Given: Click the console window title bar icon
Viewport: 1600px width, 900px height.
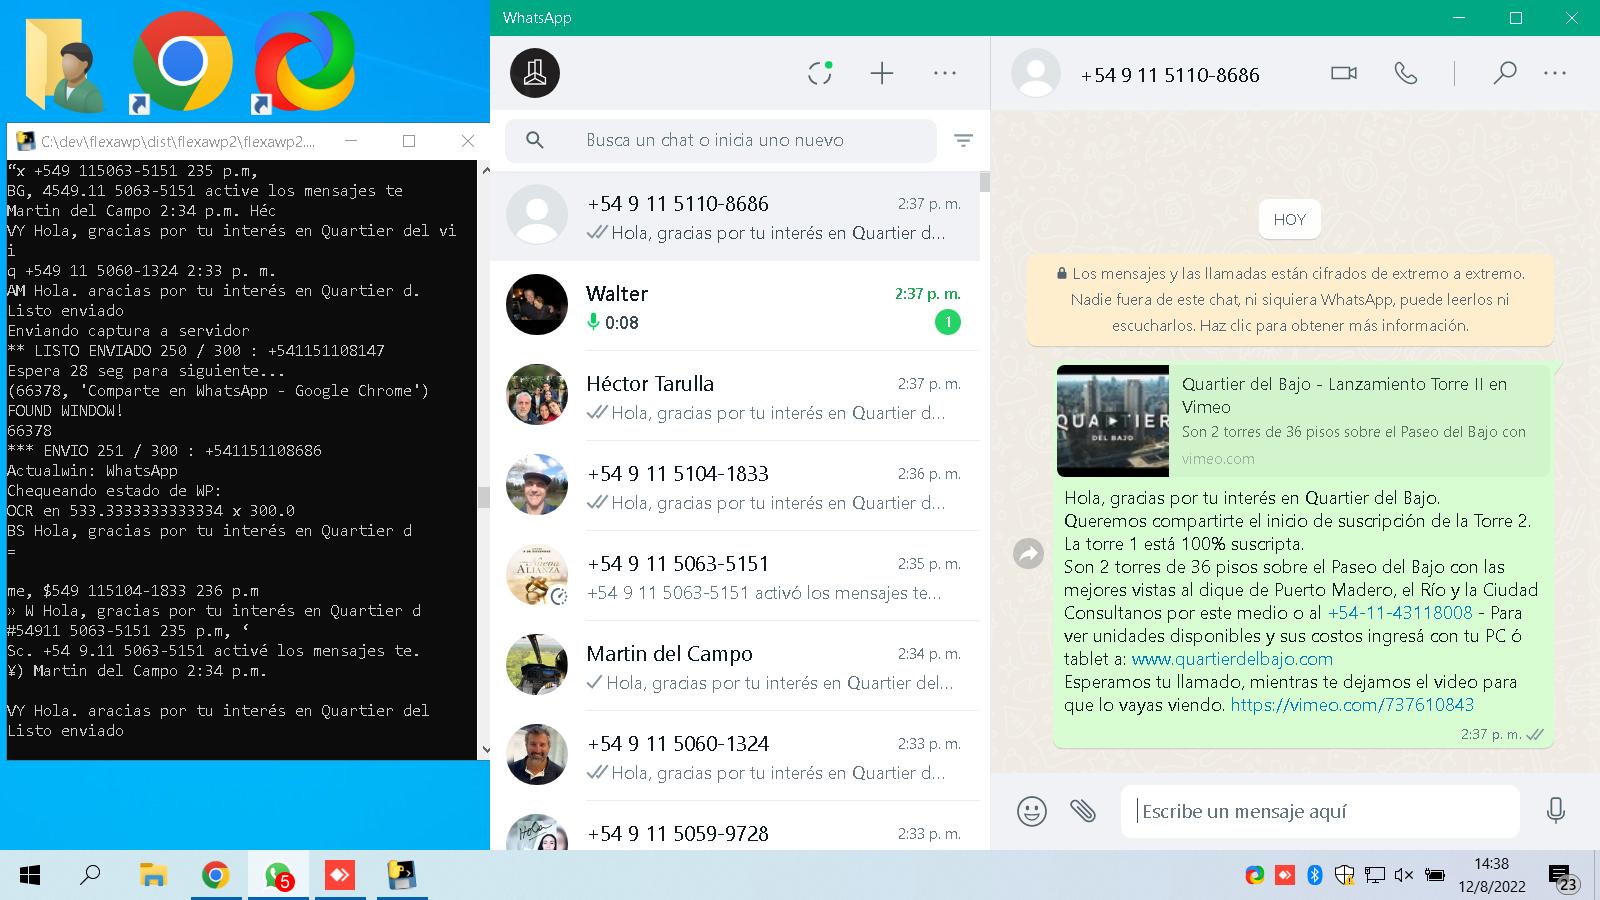Looking at the screenshot, I should pos(26,141).
